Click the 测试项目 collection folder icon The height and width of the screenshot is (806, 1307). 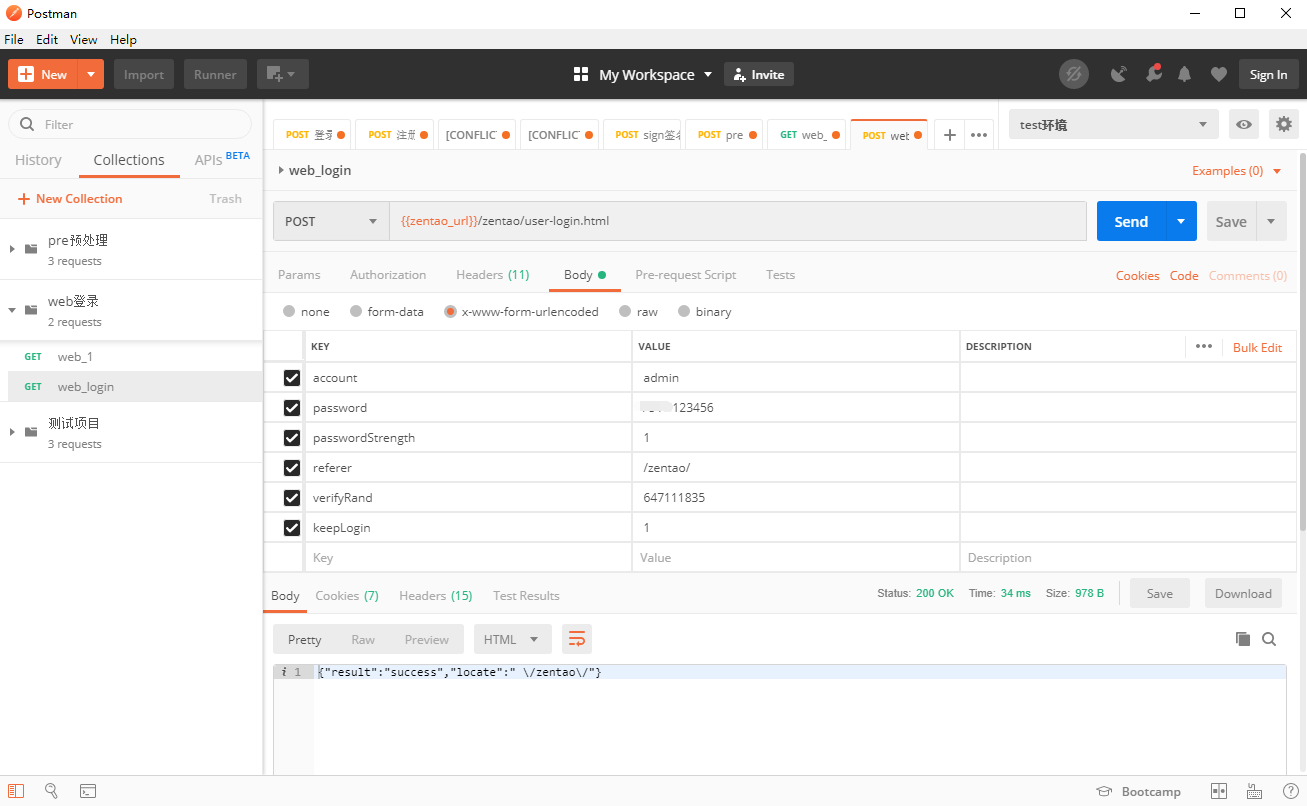click(31, 431)
